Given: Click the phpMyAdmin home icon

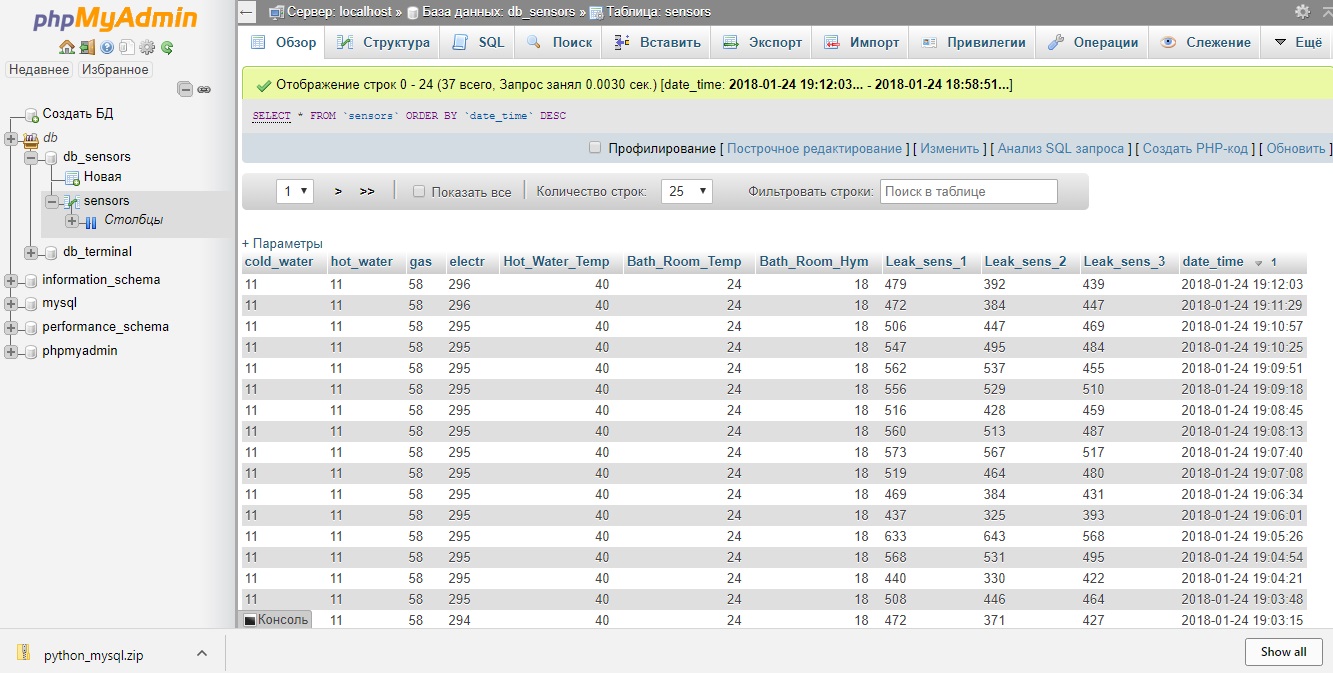Looking at the screenshot, I should [67, 47].
